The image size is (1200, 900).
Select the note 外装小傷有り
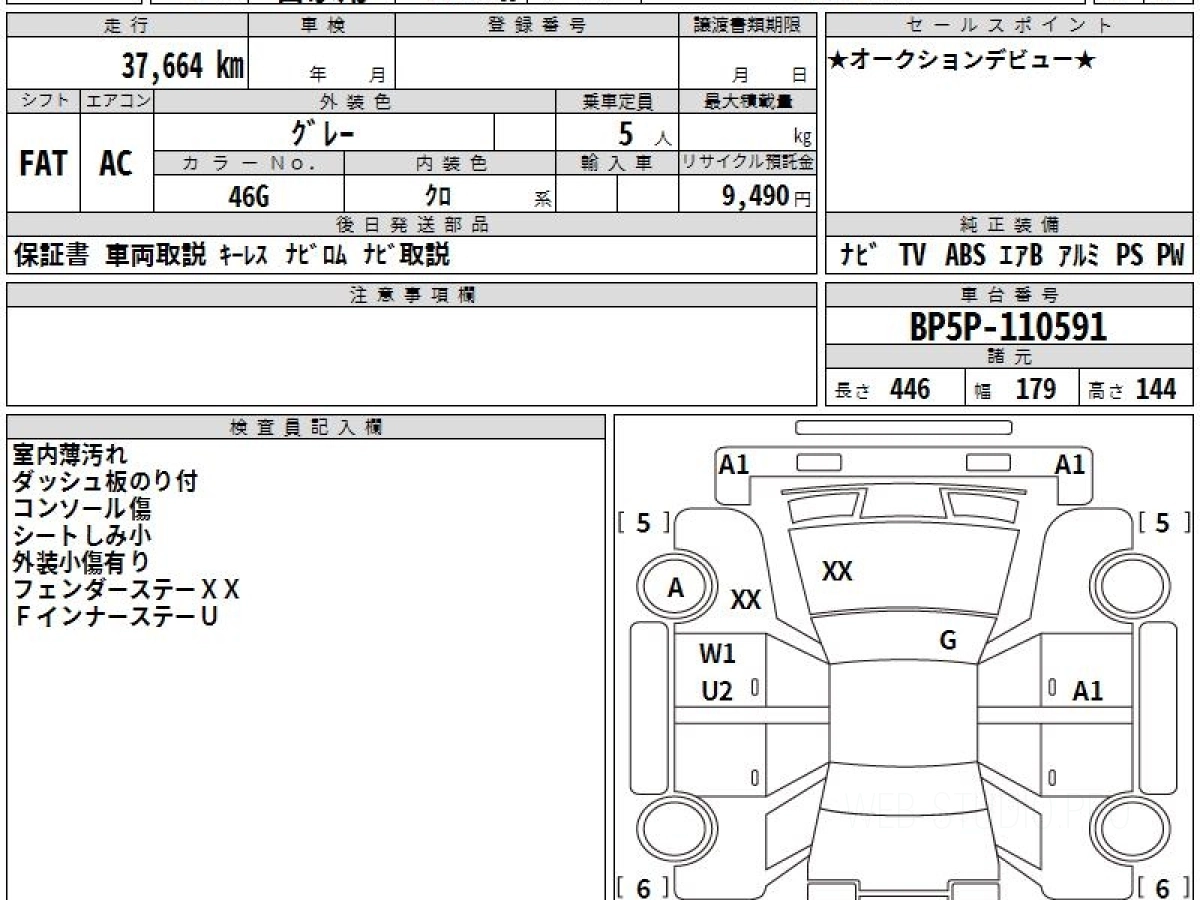pyautogui.click(x=81, y=563)
